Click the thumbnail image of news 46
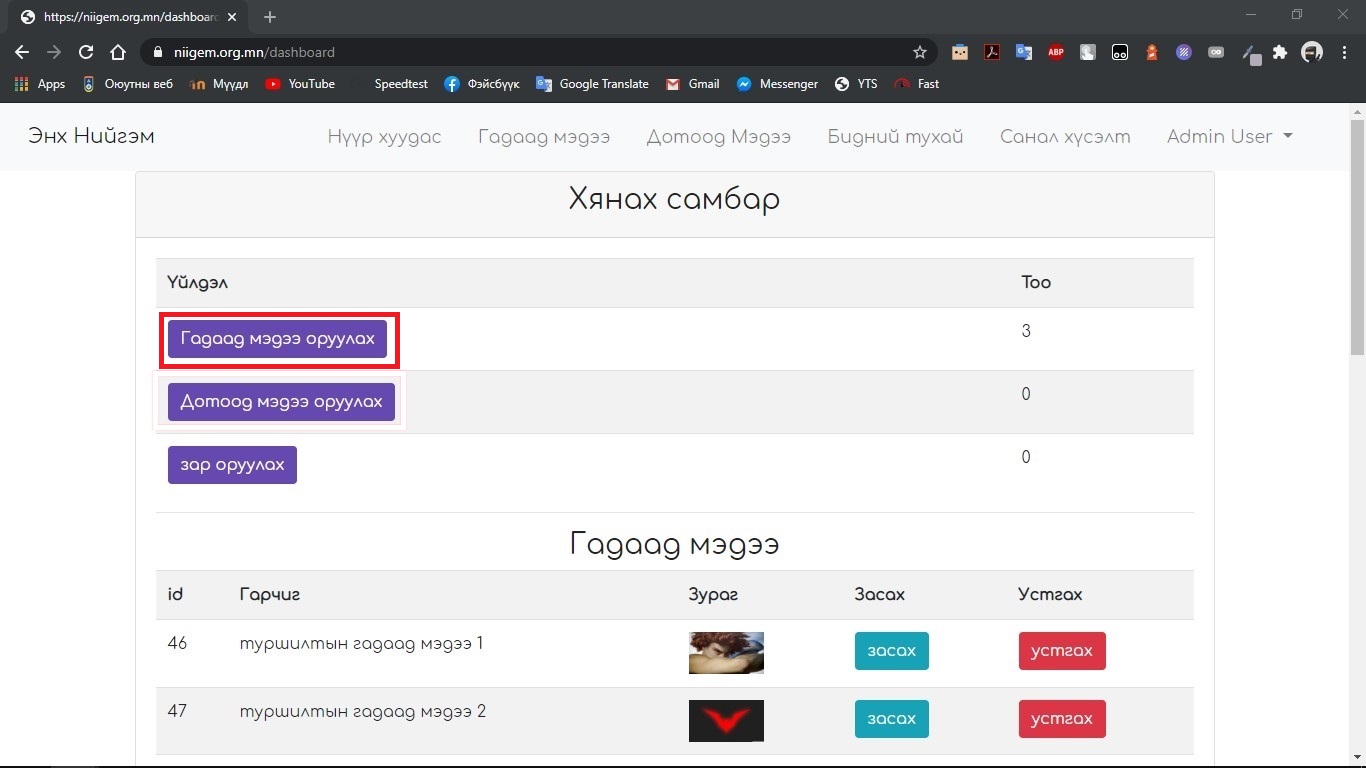The width and height of the screenshot is (1366, 768). (x=726, y=652)
